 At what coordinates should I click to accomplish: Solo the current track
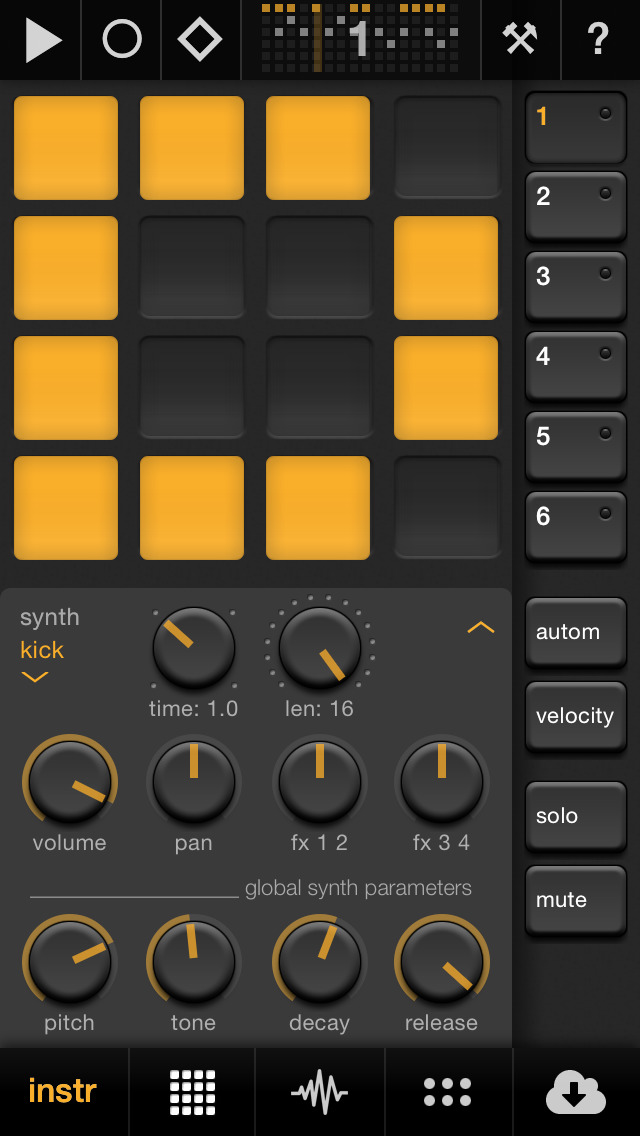pos(575,816)
